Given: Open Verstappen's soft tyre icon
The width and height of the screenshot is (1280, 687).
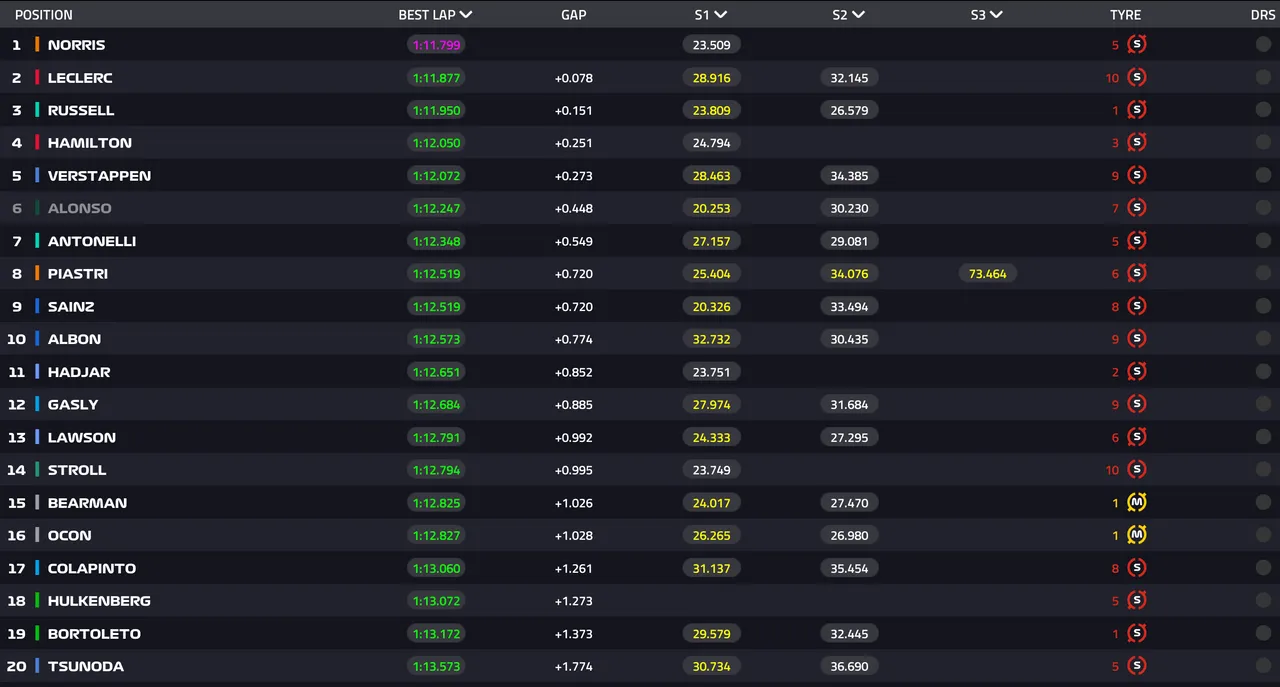Looking at the screenshot, I should [1136, 175].
